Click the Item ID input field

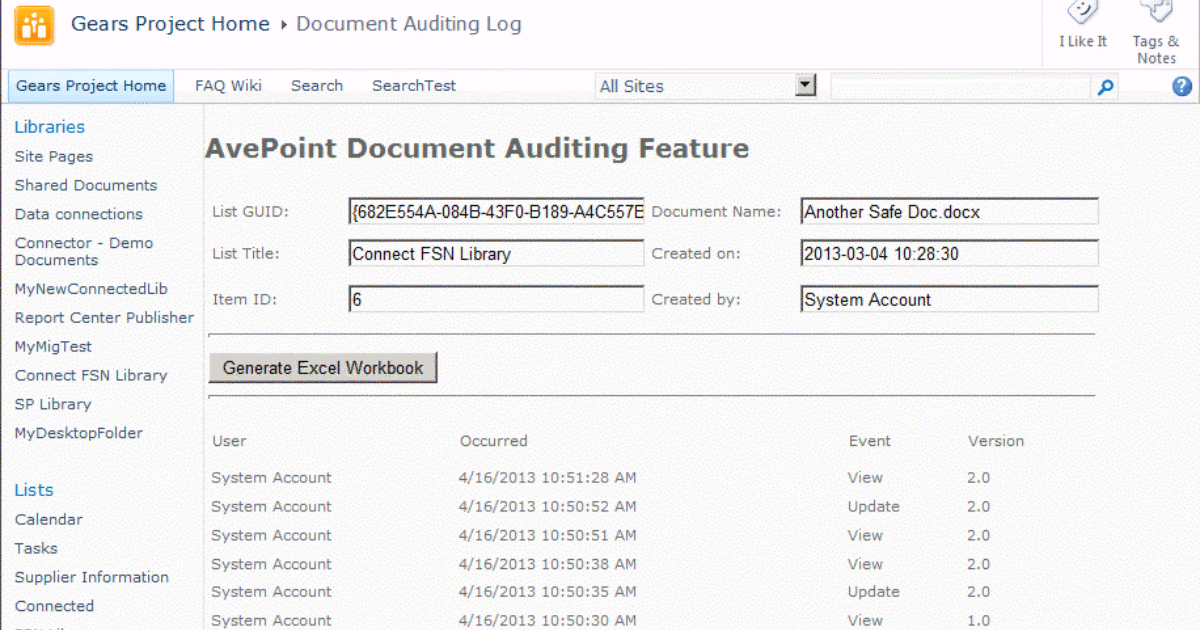[496, 299]
